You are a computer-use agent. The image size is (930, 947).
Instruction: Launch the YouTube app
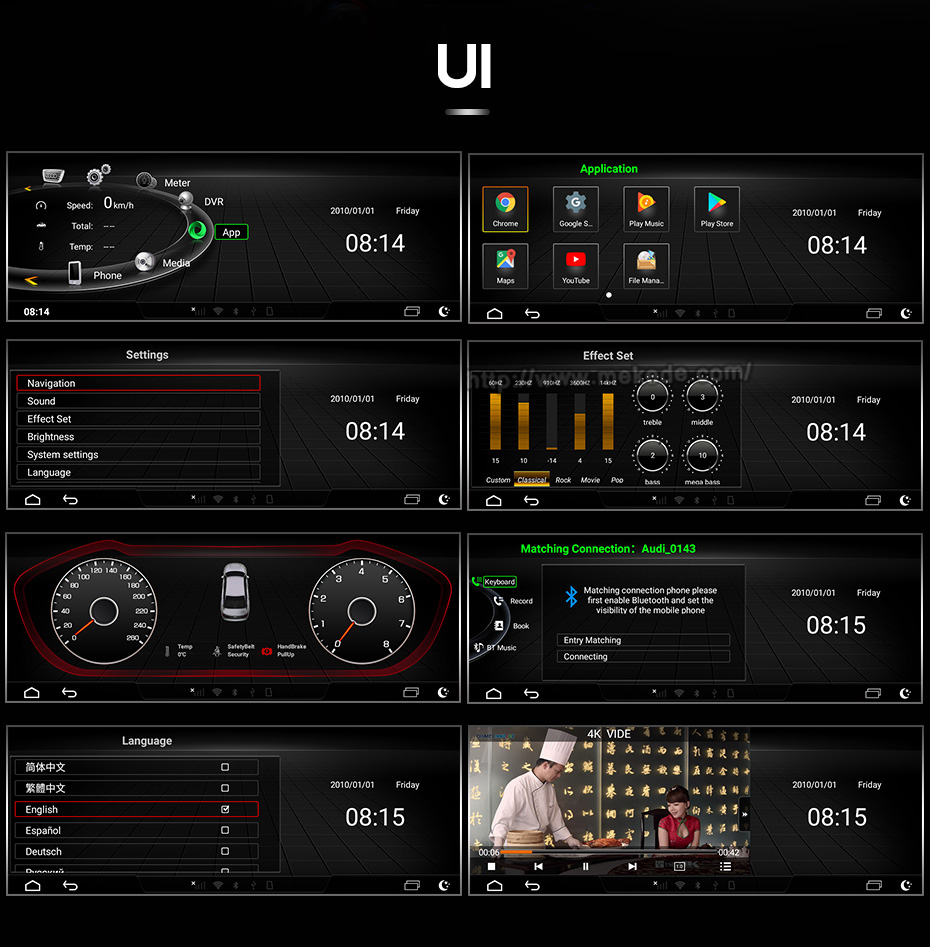click(576, 266)
